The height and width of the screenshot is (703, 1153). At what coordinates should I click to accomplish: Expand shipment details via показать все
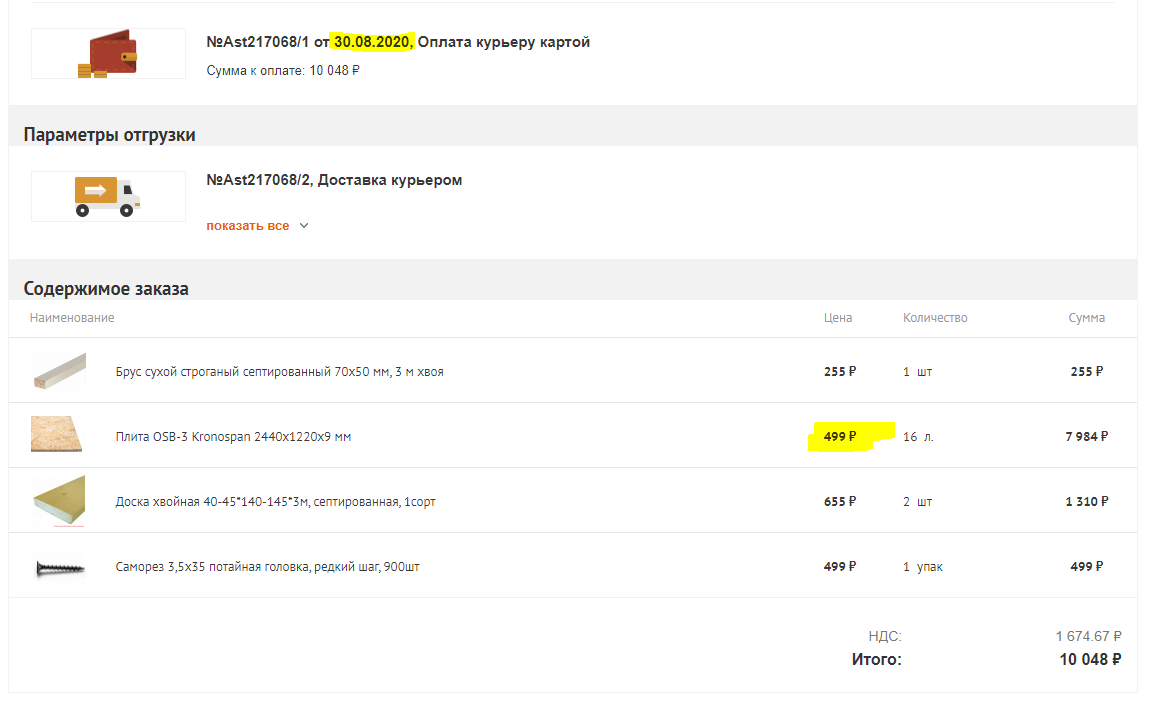(x=248, y=226)
